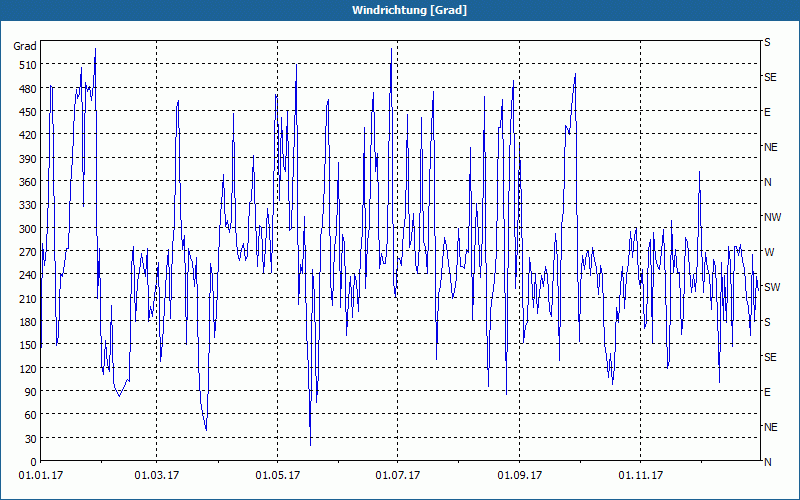Screen dimensions: 800x500
Task: Click the 120 y-axis value
Action: (x=28, y=368)
